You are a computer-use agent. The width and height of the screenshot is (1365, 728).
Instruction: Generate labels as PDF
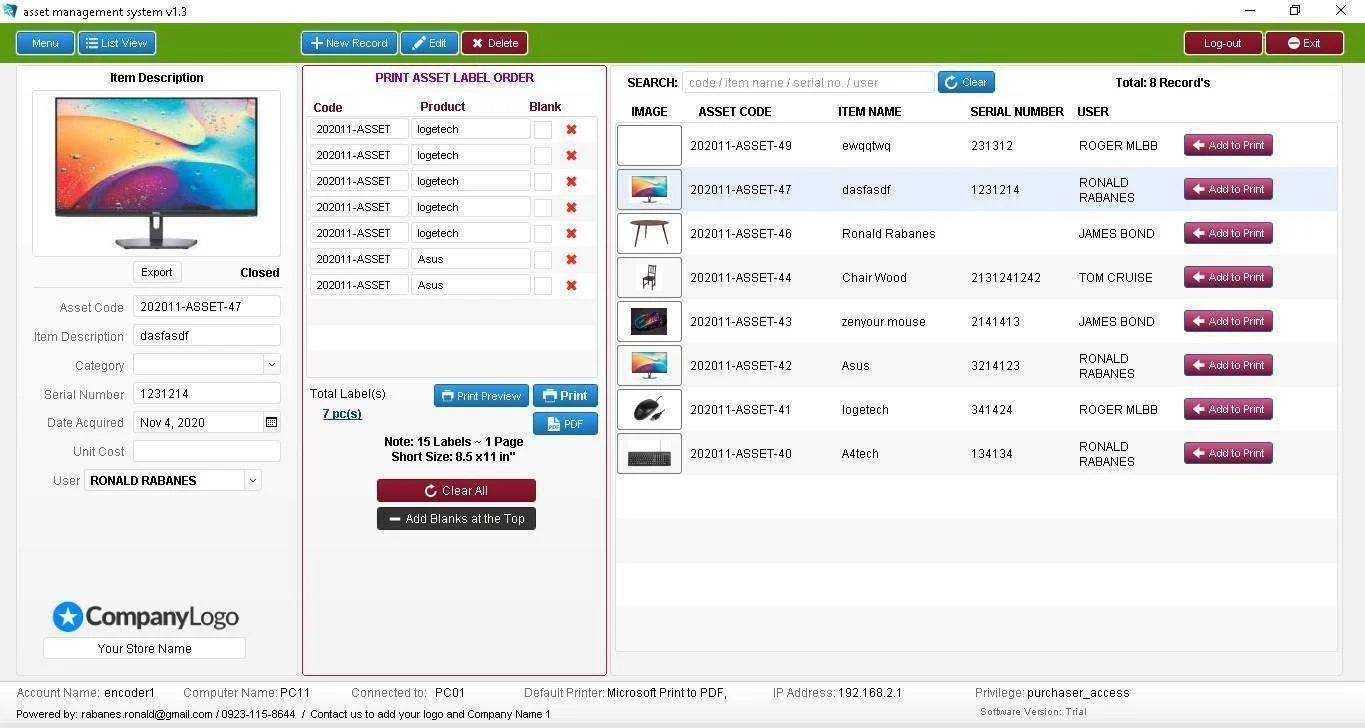click(565, 424)
